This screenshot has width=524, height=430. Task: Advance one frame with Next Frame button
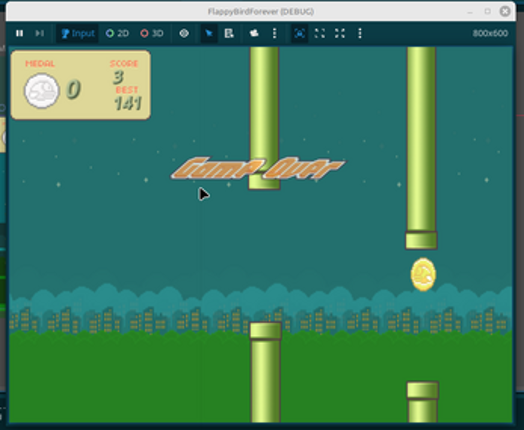(40, 33)
